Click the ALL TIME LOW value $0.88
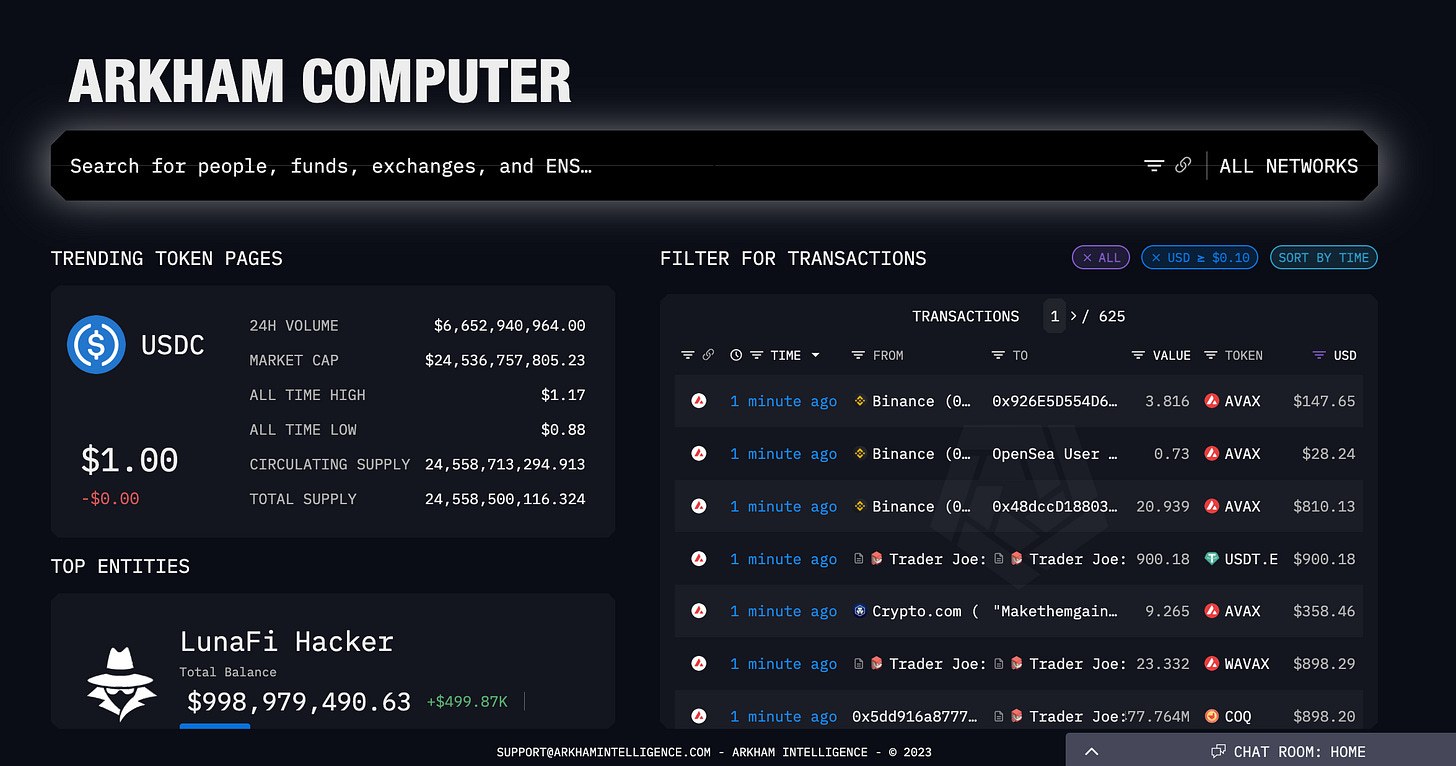 (563, 429)
